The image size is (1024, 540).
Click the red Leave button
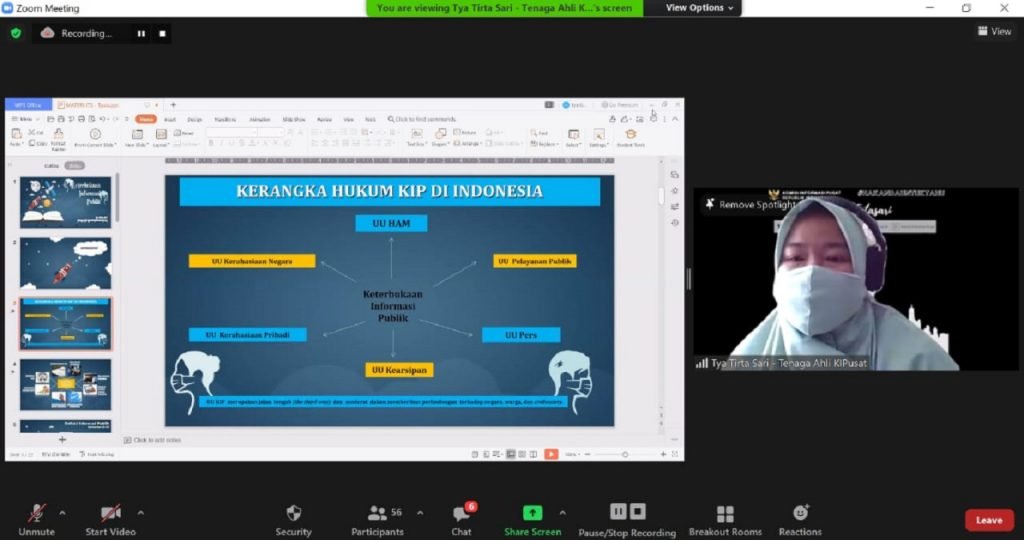988,520
